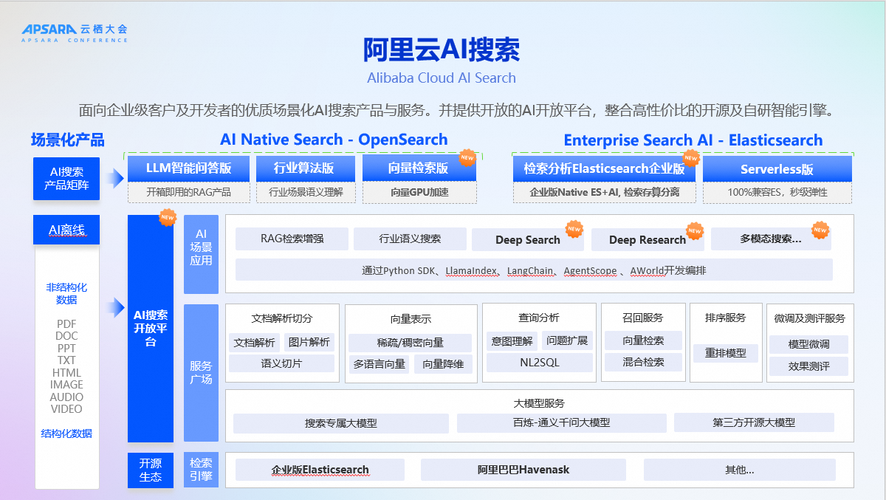Viewport: 886px width, 500px height.
Task: Click the 混合检索 item
Action: click(x=643, y=362)
